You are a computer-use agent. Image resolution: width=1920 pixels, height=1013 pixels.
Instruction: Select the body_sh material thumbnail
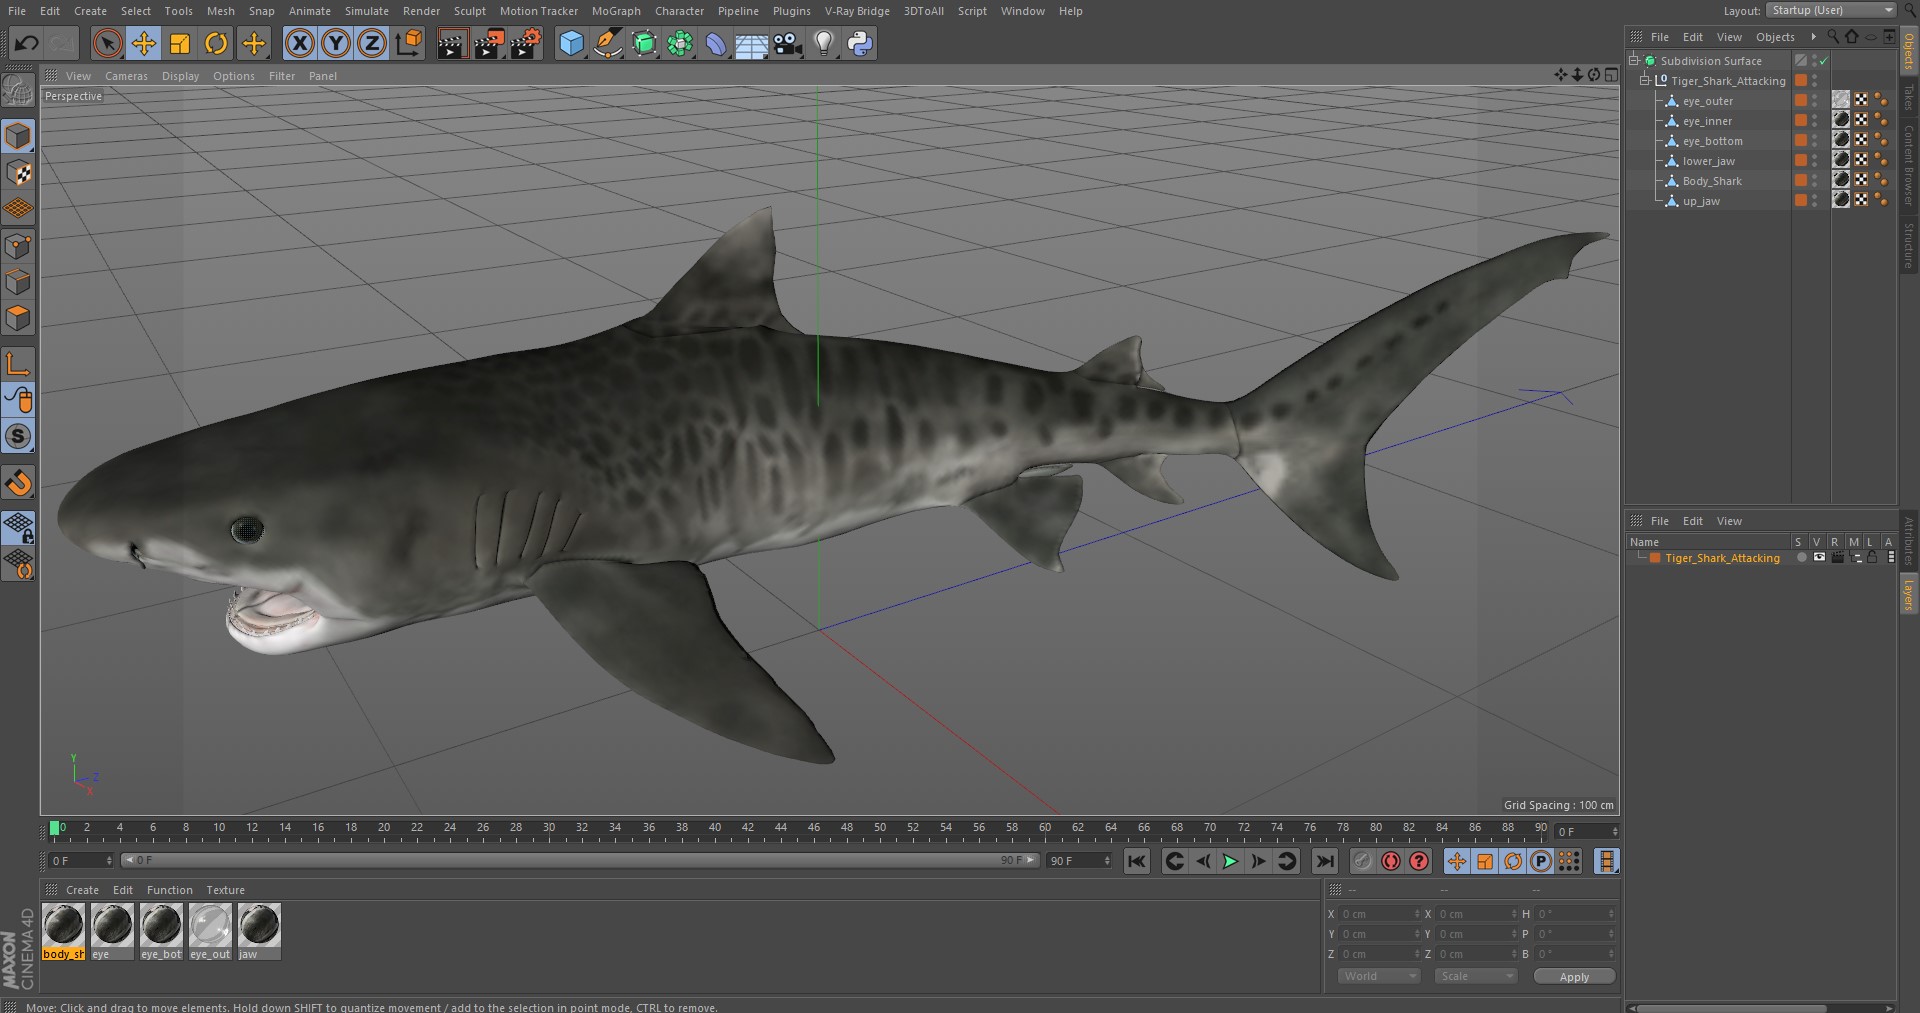[64, 931]
